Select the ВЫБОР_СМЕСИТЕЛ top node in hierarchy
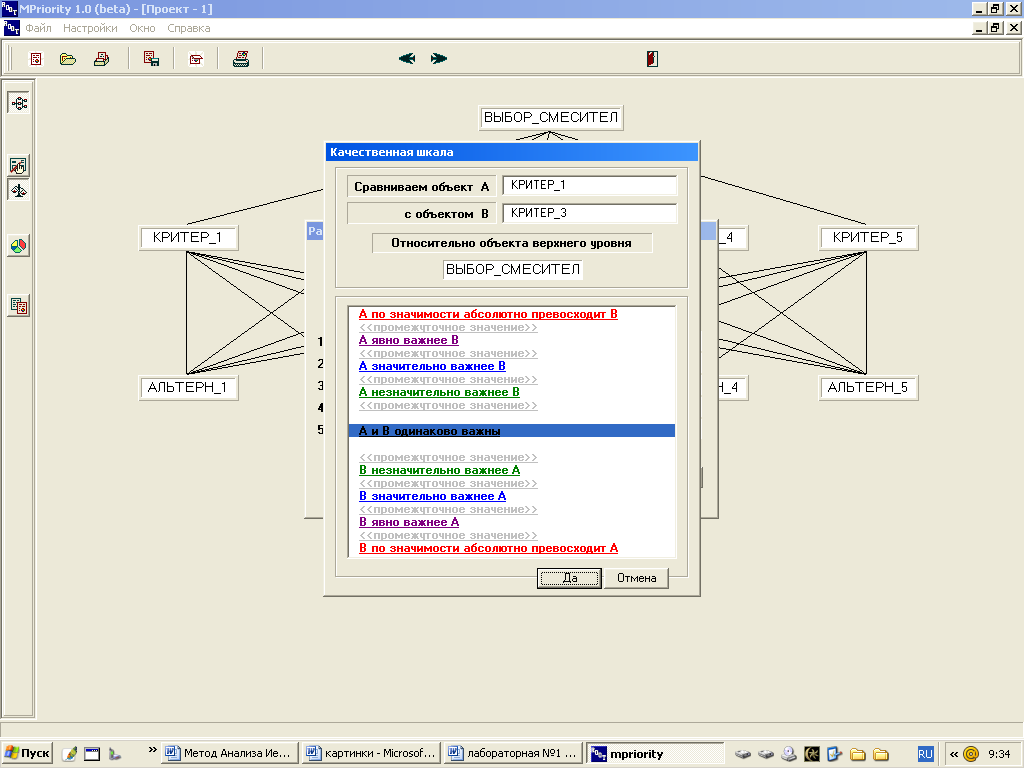This screenshot has height=768, width=1024. [x=551, y=118]
